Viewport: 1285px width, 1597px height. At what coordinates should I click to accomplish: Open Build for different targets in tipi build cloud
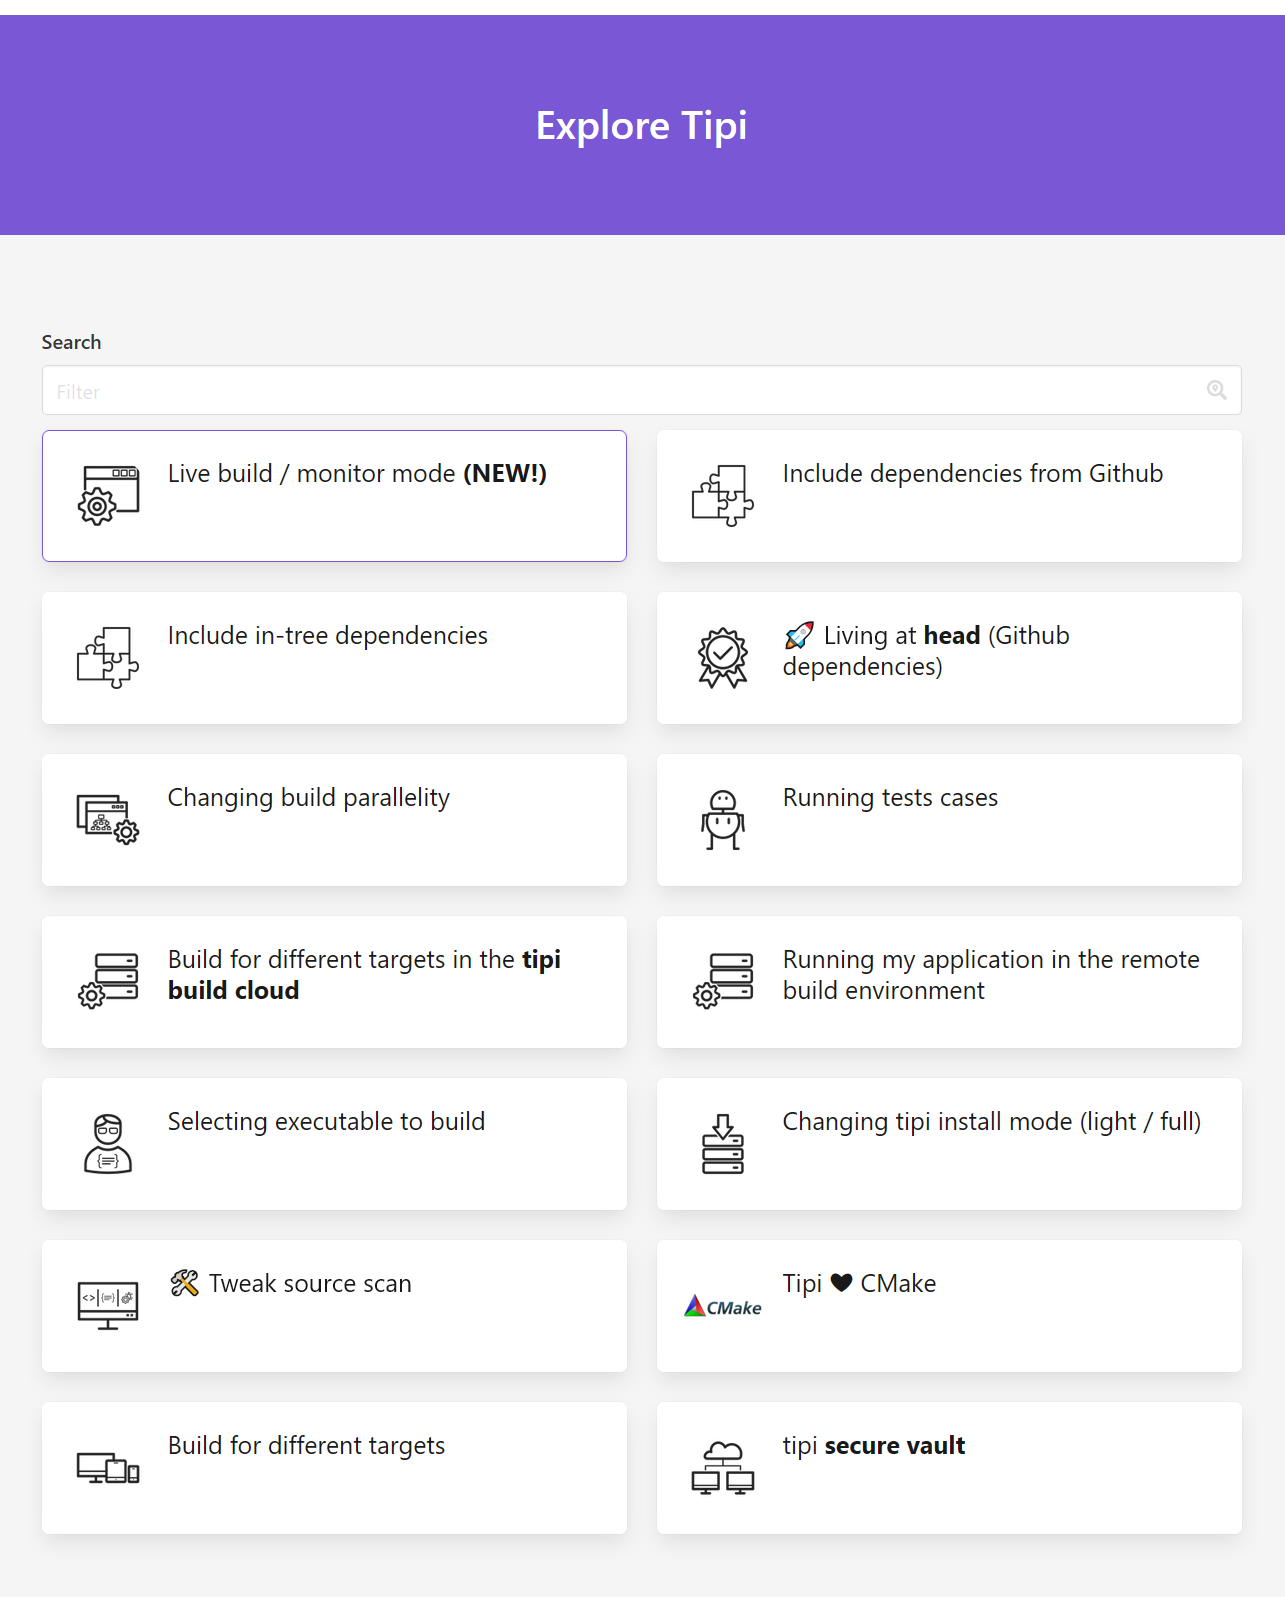pyautogui.click(x=364, y=974)
